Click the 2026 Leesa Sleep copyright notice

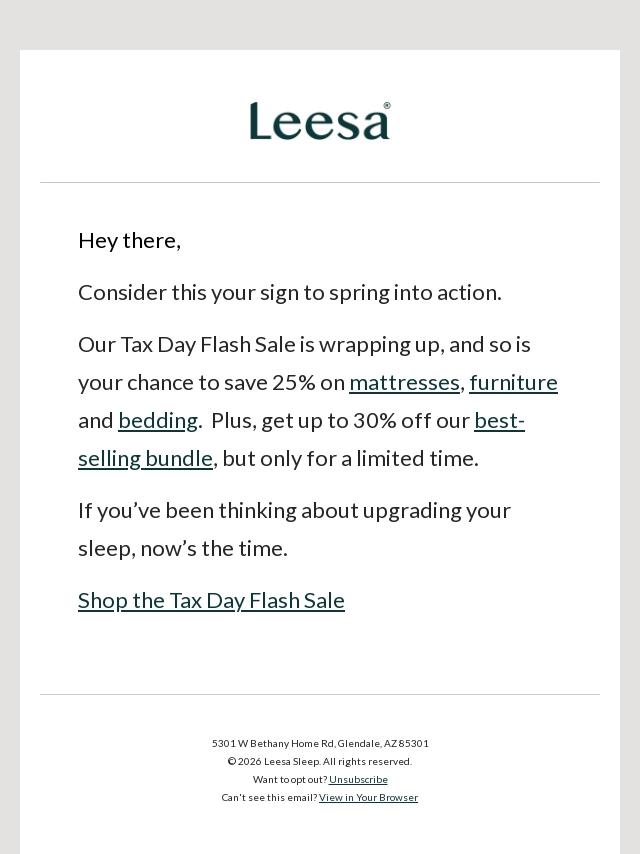tap(320, 762)
